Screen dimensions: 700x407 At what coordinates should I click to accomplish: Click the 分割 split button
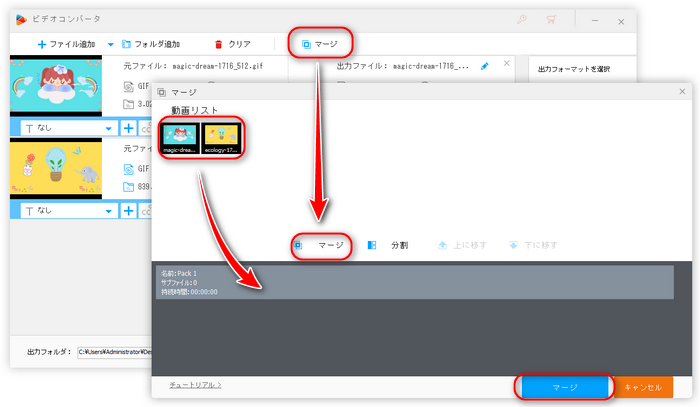[x=388, y=245]
